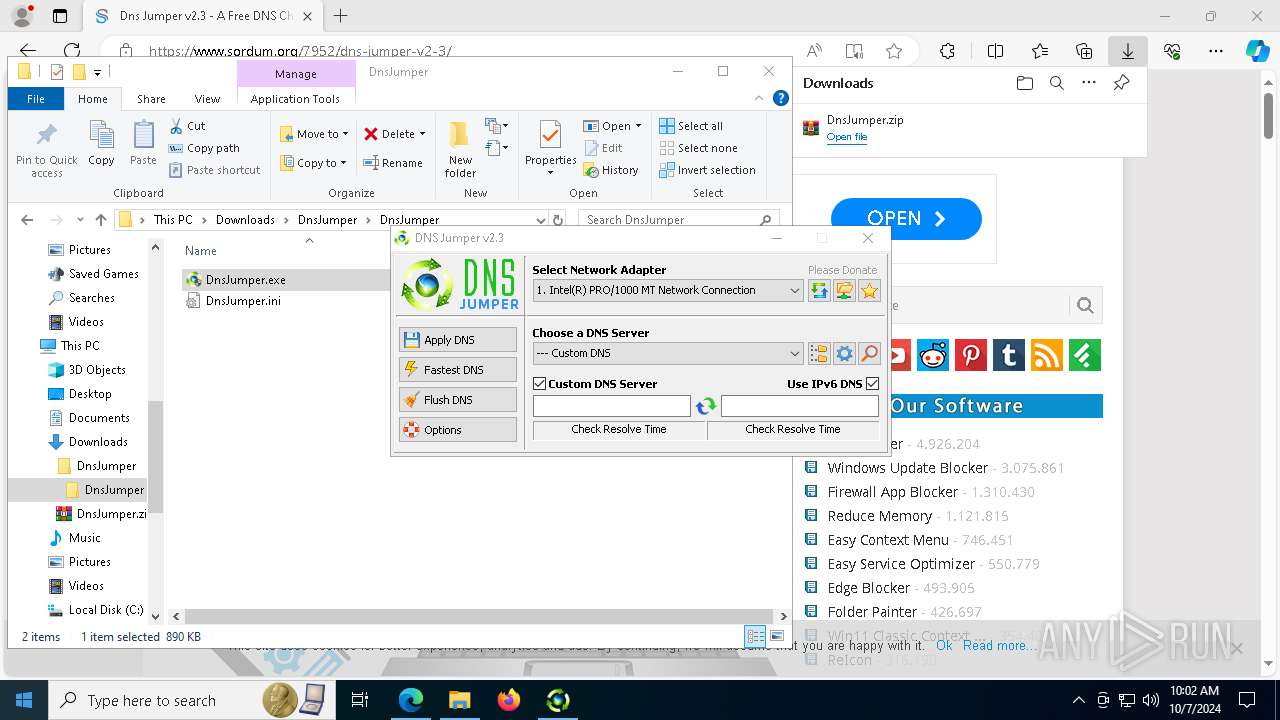This screenshot has width=1280, height=720.
Task: Switch to the Share ribbon tab
Action: click(151, 99)
